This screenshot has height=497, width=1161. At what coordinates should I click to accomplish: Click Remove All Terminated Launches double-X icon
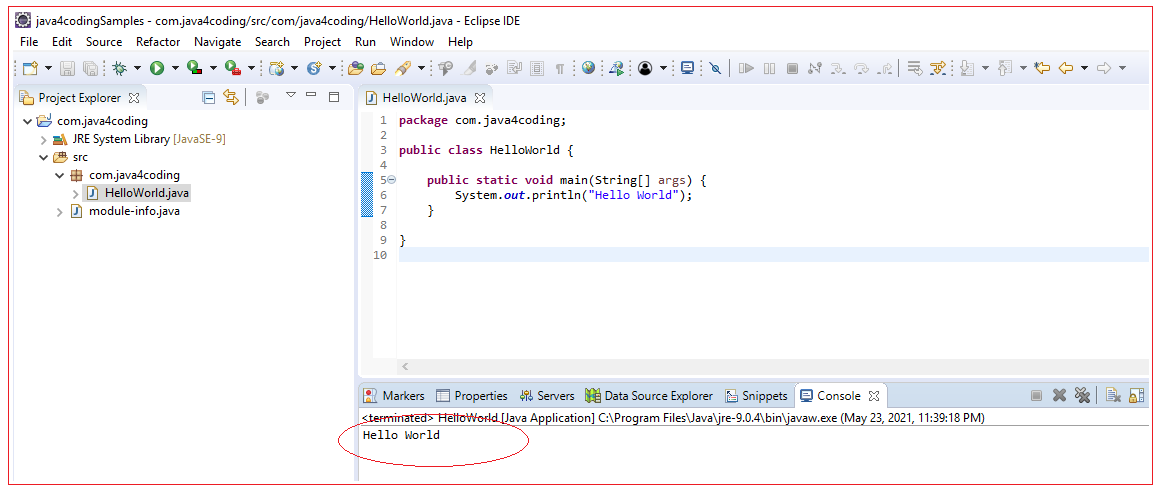point(1083,396)
